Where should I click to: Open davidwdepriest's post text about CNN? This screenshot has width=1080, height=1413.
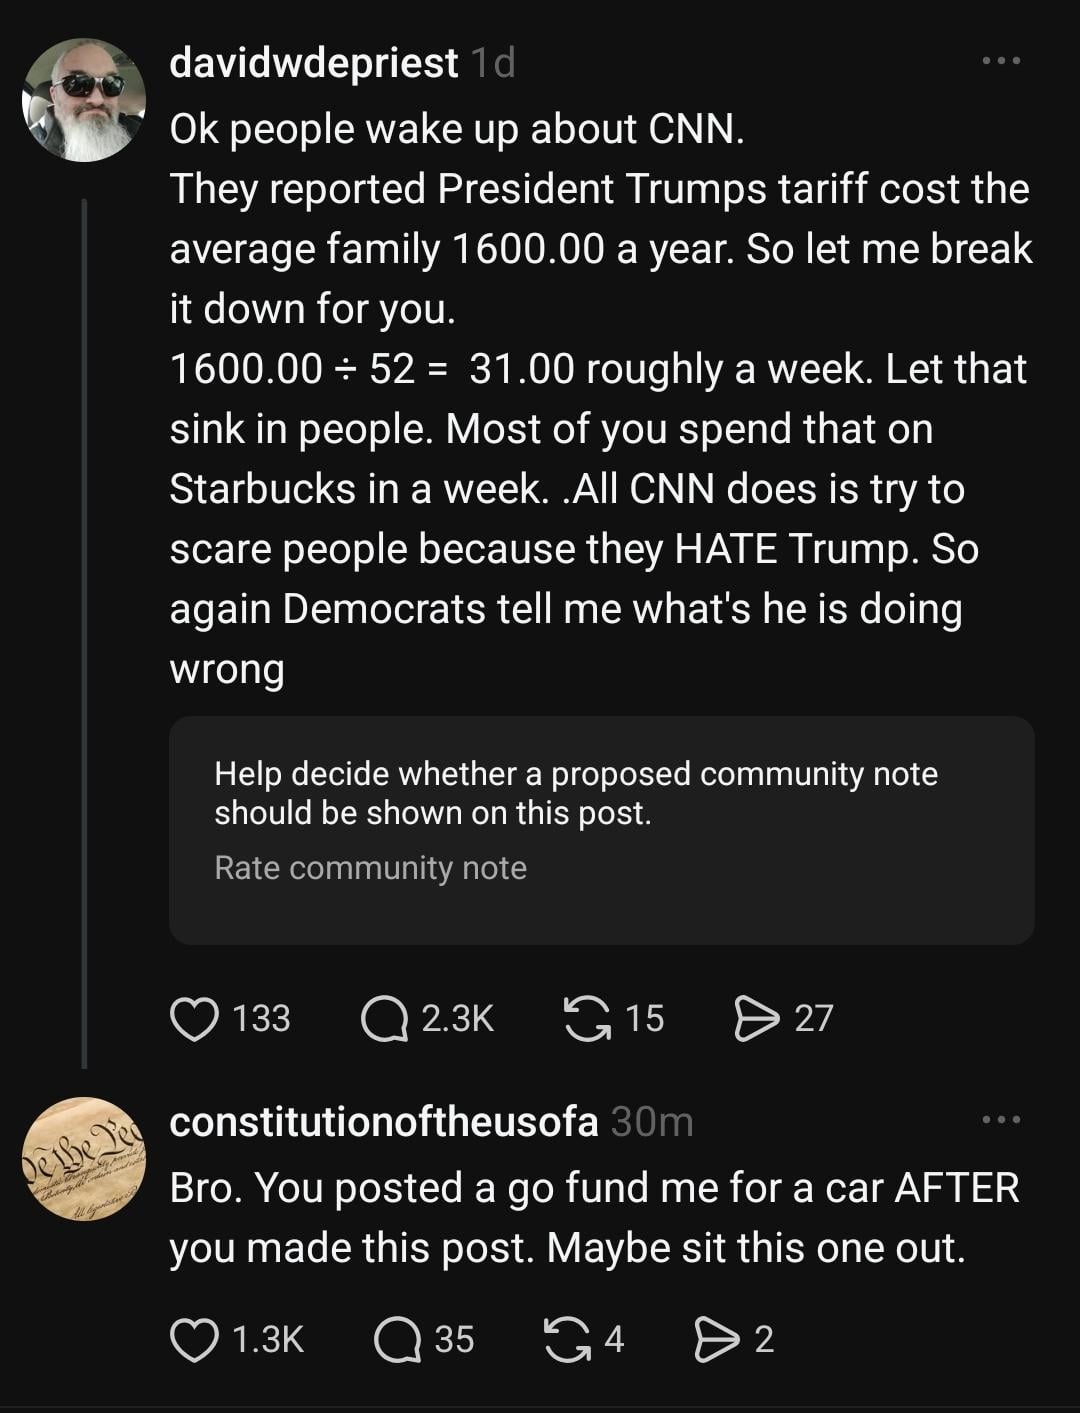pyautogui.click(x=600, y=400)
